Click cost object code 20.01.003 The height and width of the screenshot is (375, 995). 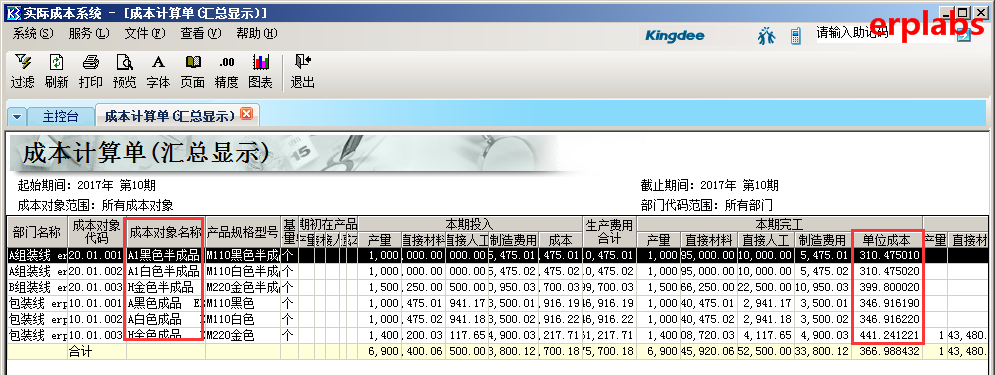pos(96,287)
